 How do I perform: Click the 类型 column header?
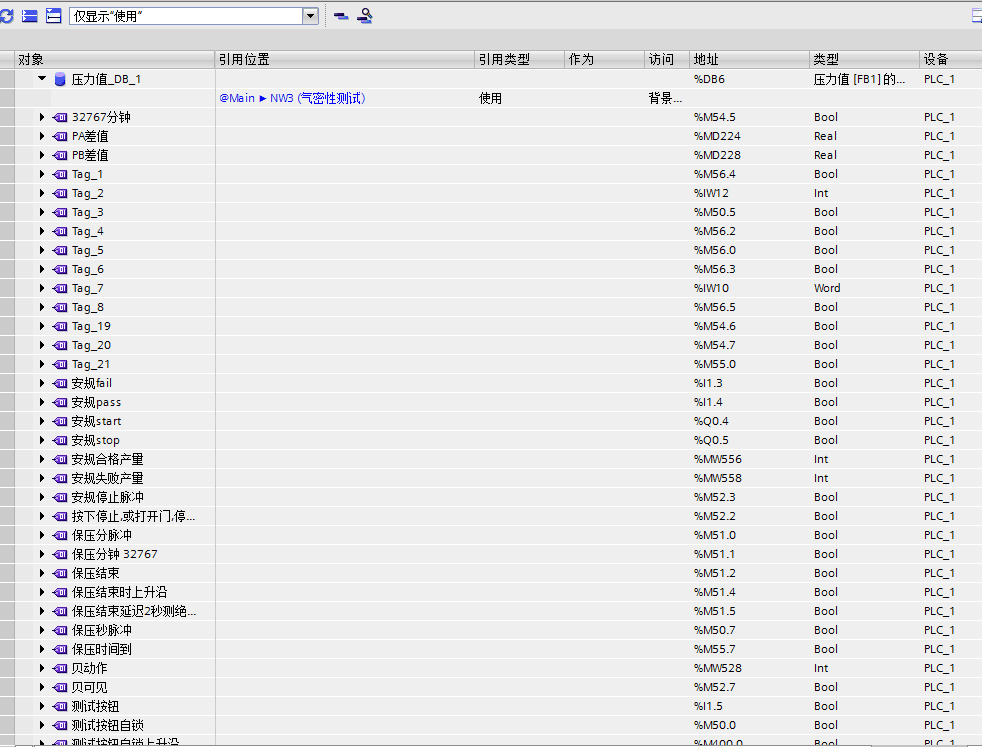point(826,60)
